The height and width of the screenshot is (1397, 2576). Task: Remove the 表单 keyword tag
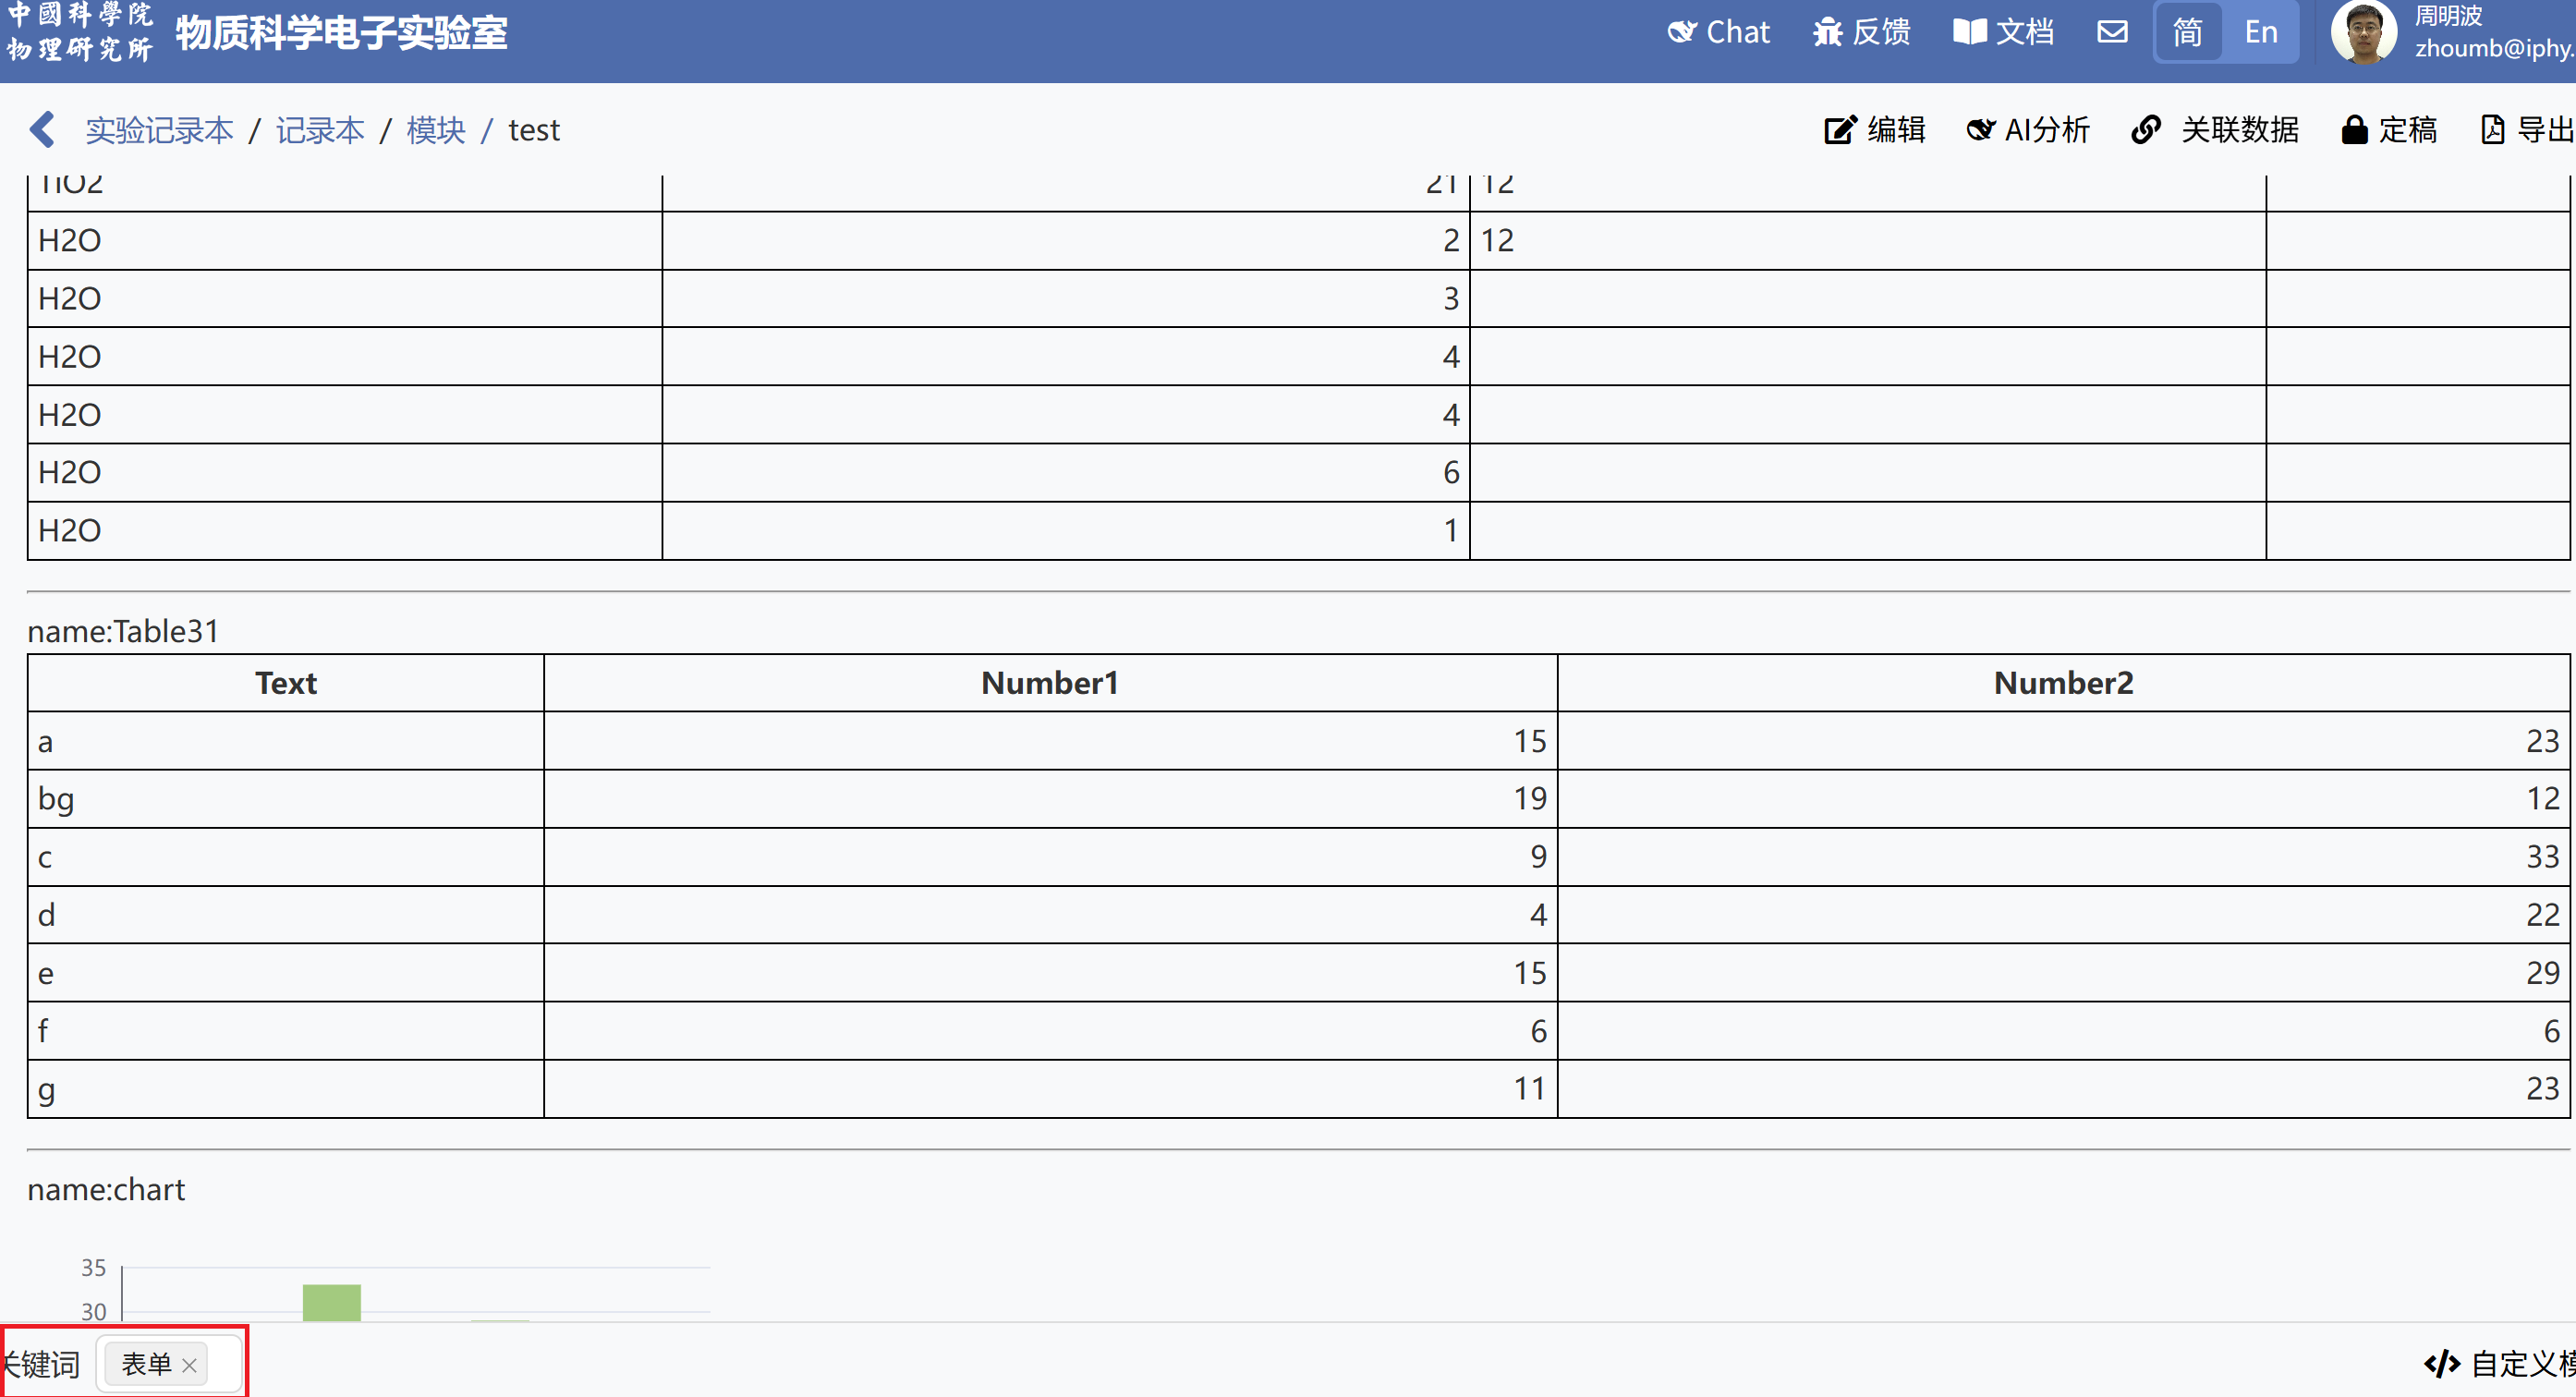[189, 1365]
